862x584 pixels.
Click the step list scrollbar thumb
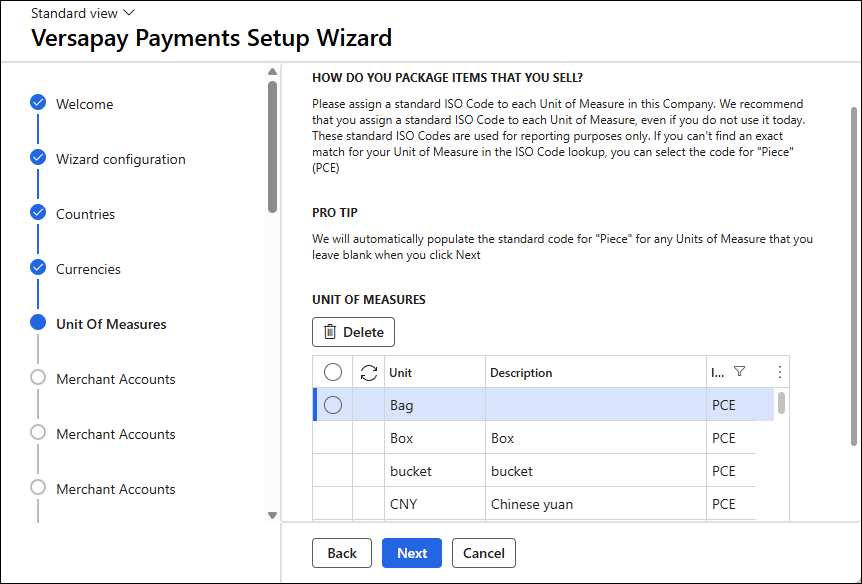click(272, 147)
